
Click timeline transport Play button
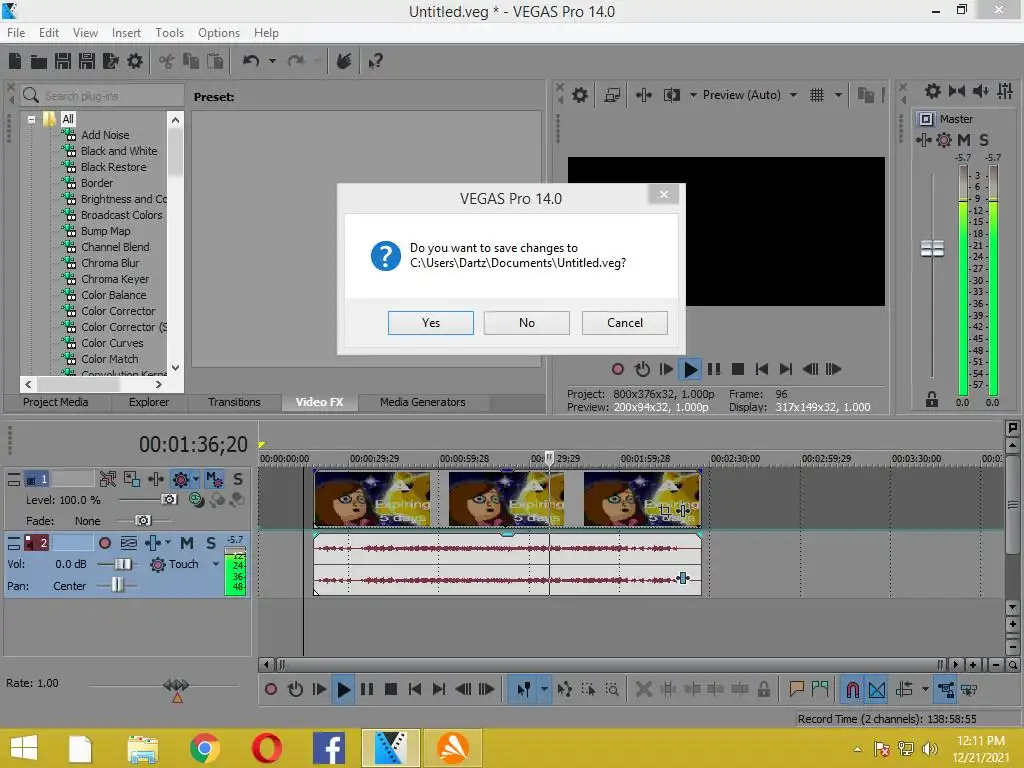coord(343,690)
